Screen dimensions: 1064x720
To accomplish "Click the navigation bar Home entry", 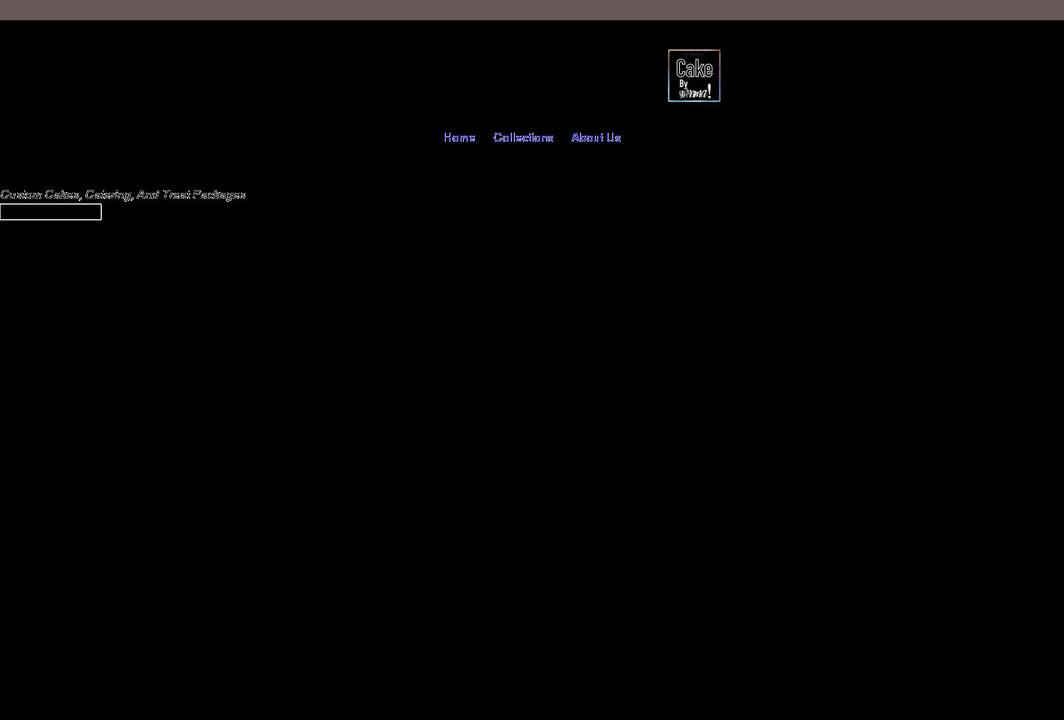I will [459, 137].
